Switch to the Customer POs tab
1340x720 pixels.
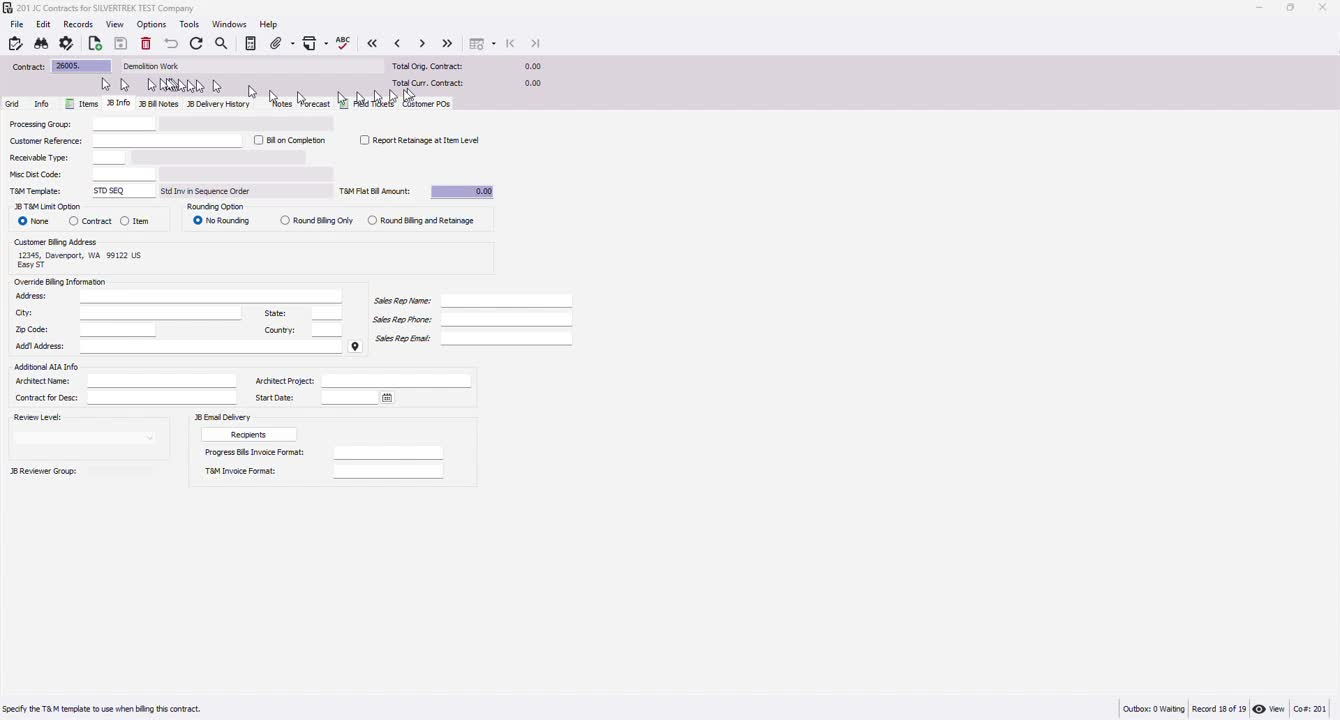pos(426,104)
